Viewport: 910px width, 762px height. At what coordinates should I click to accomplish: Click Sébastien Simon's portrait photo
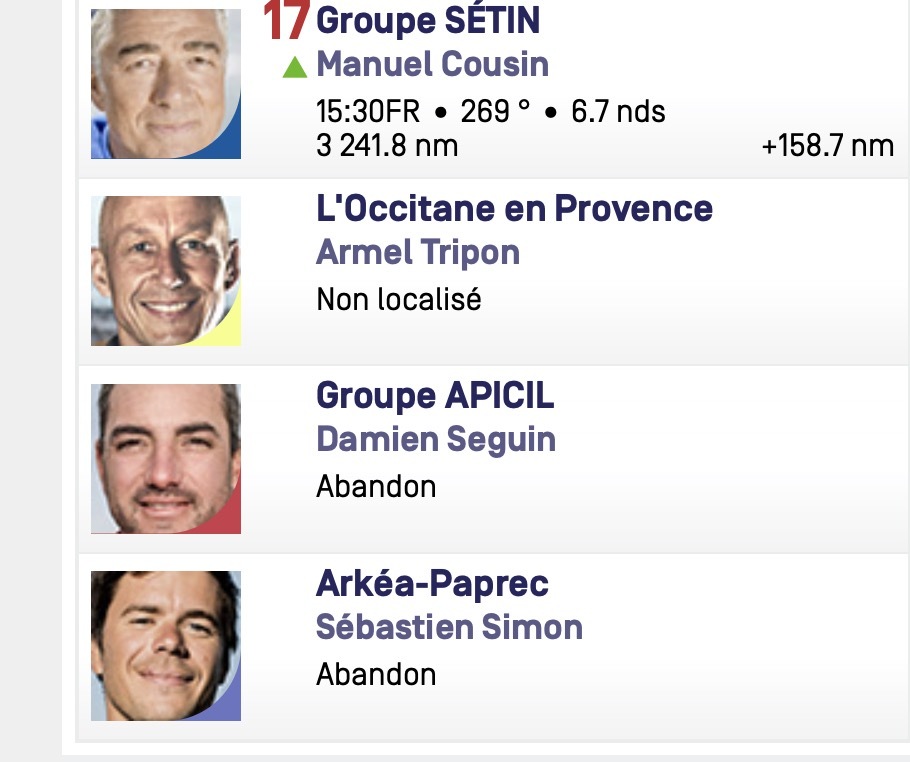(166, 646)
